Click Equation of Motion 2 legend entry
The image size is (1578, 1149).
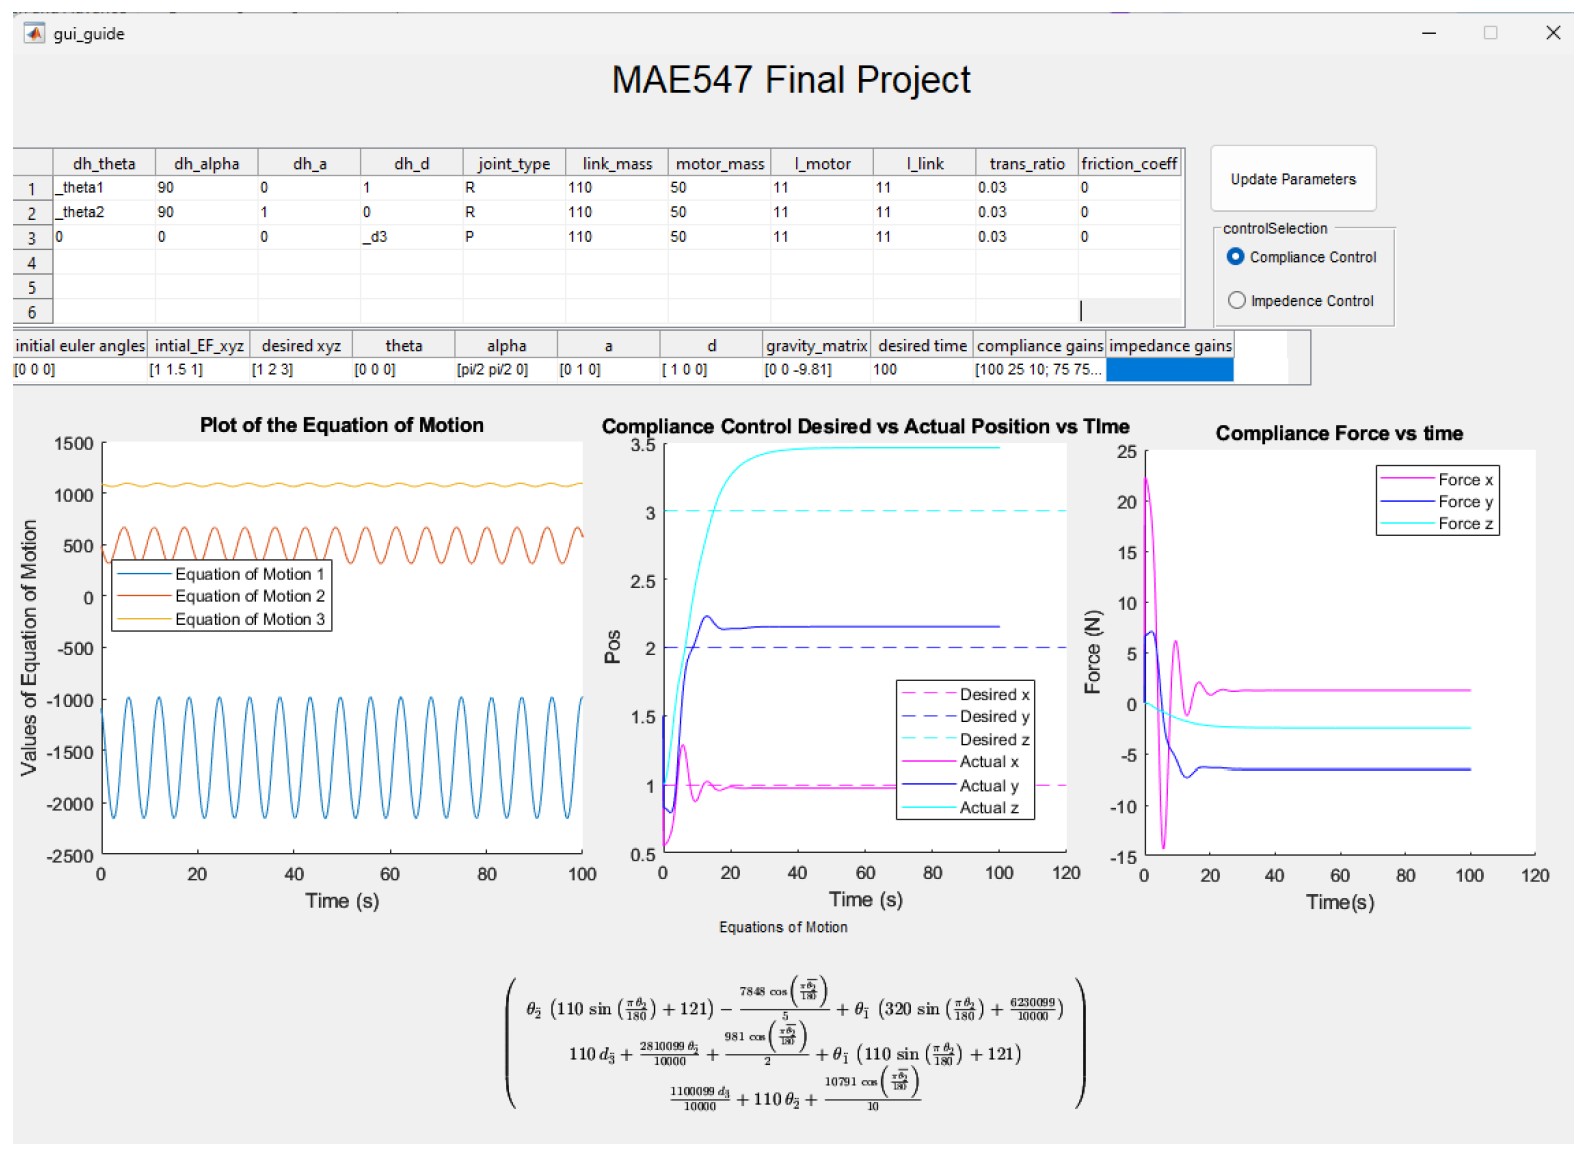221,596
